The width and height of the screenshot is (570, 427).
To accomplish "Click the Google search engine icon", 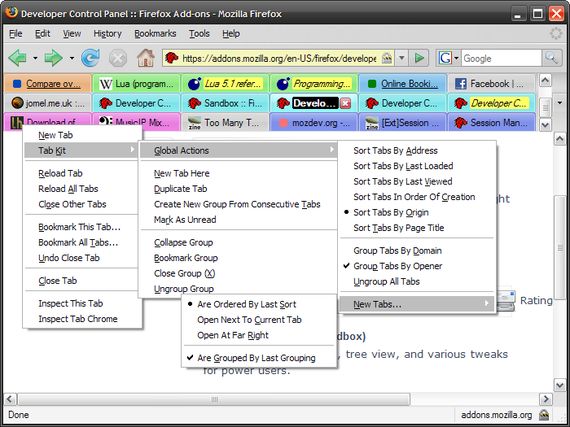I will click(x=445, y=58).
